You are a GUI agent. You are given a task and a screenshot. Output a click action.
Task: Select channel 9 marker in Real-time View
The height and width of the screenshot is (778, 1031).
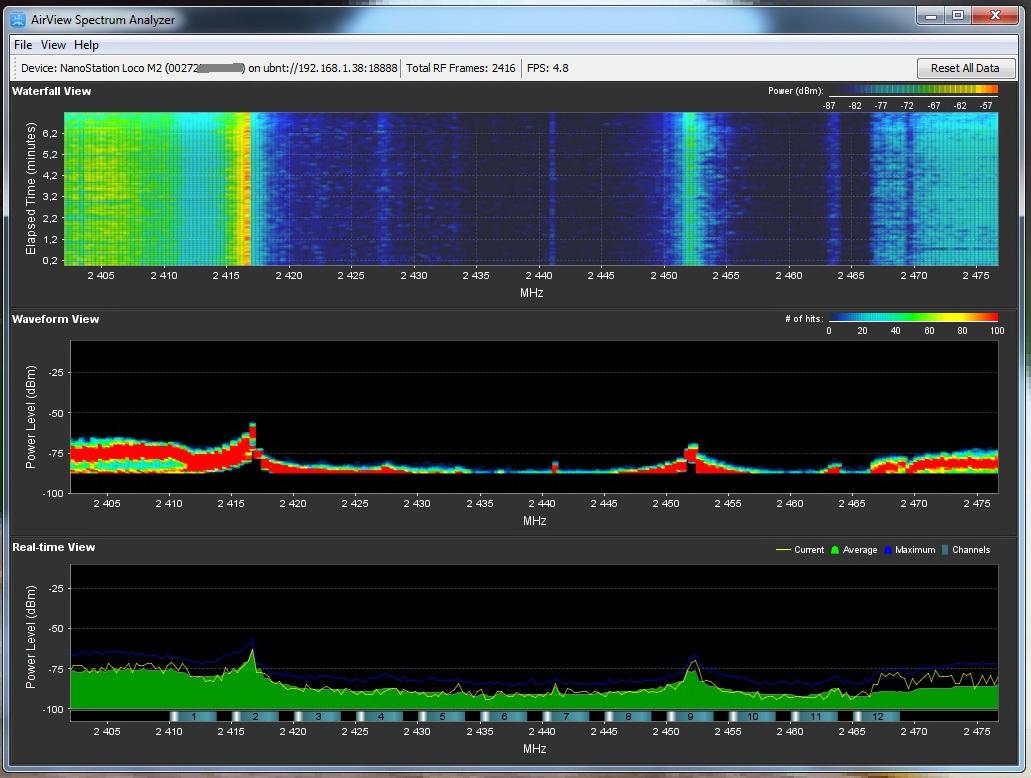(691, 717)
